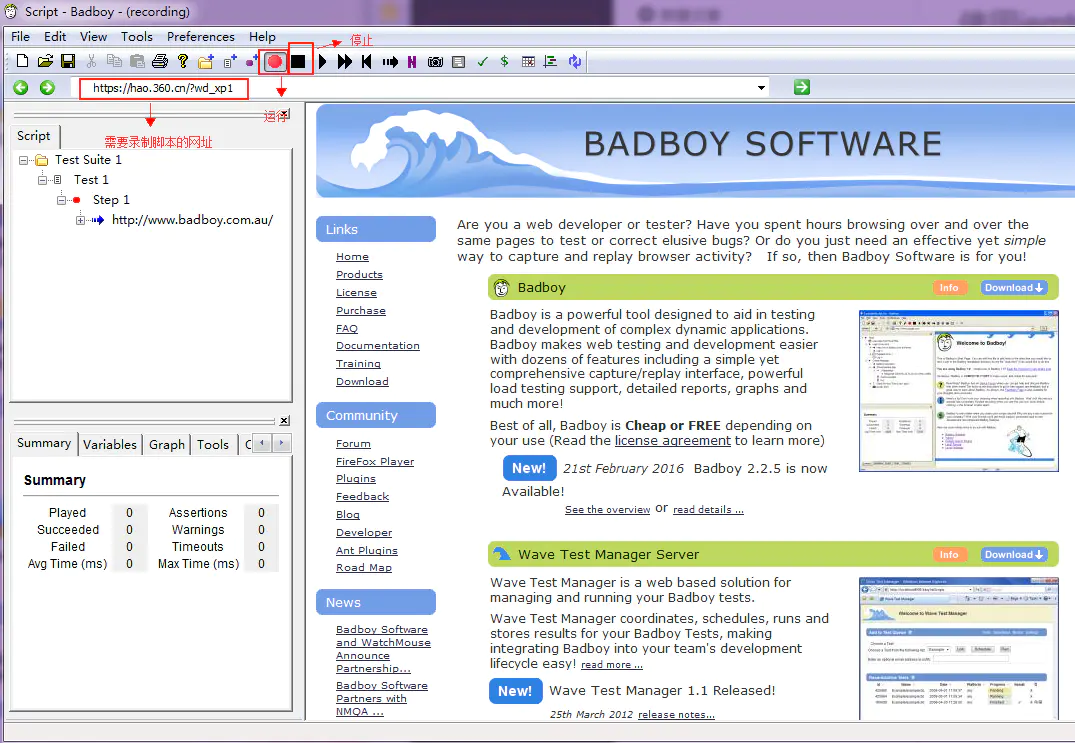The height and width of the screenshot is (743, 1075).
Task: Switch to the Graph tab
Action: pos(167,444)
